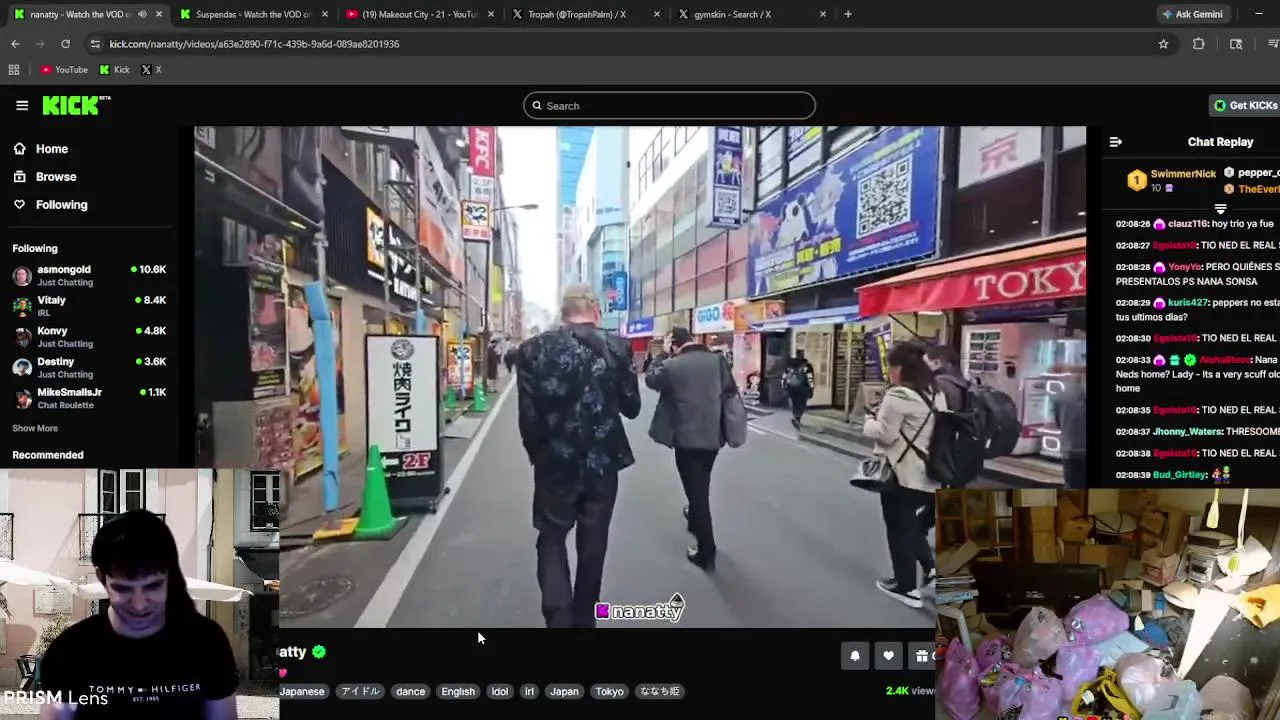
Task: Click the Recommended section heading
Action: click(48, 455)
